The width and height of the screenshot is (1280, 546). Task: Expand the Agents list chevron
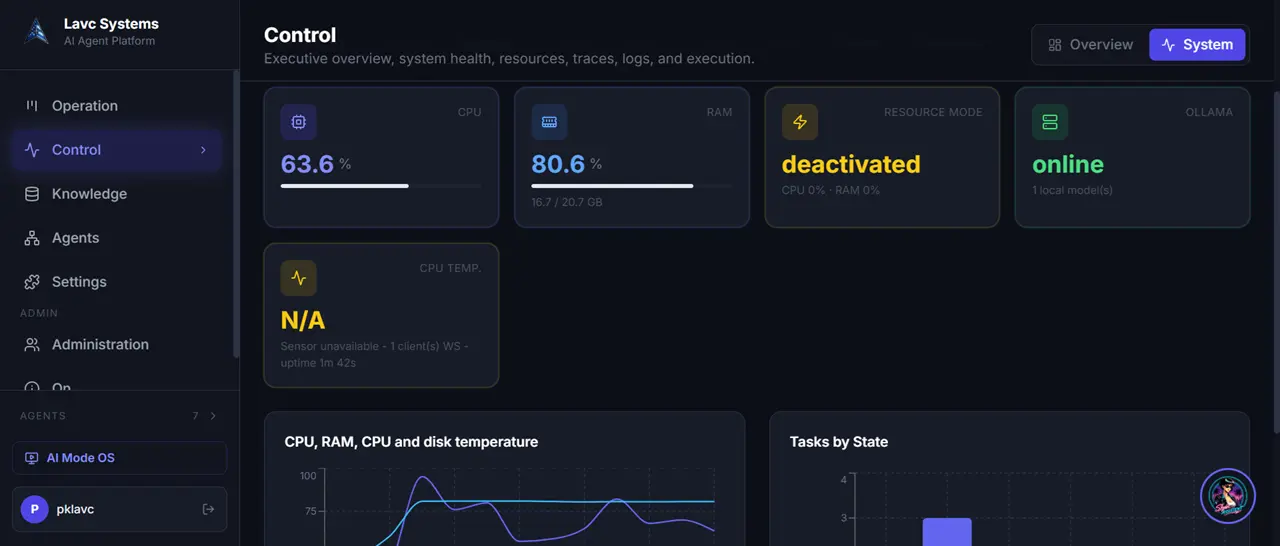coord(213,416)
